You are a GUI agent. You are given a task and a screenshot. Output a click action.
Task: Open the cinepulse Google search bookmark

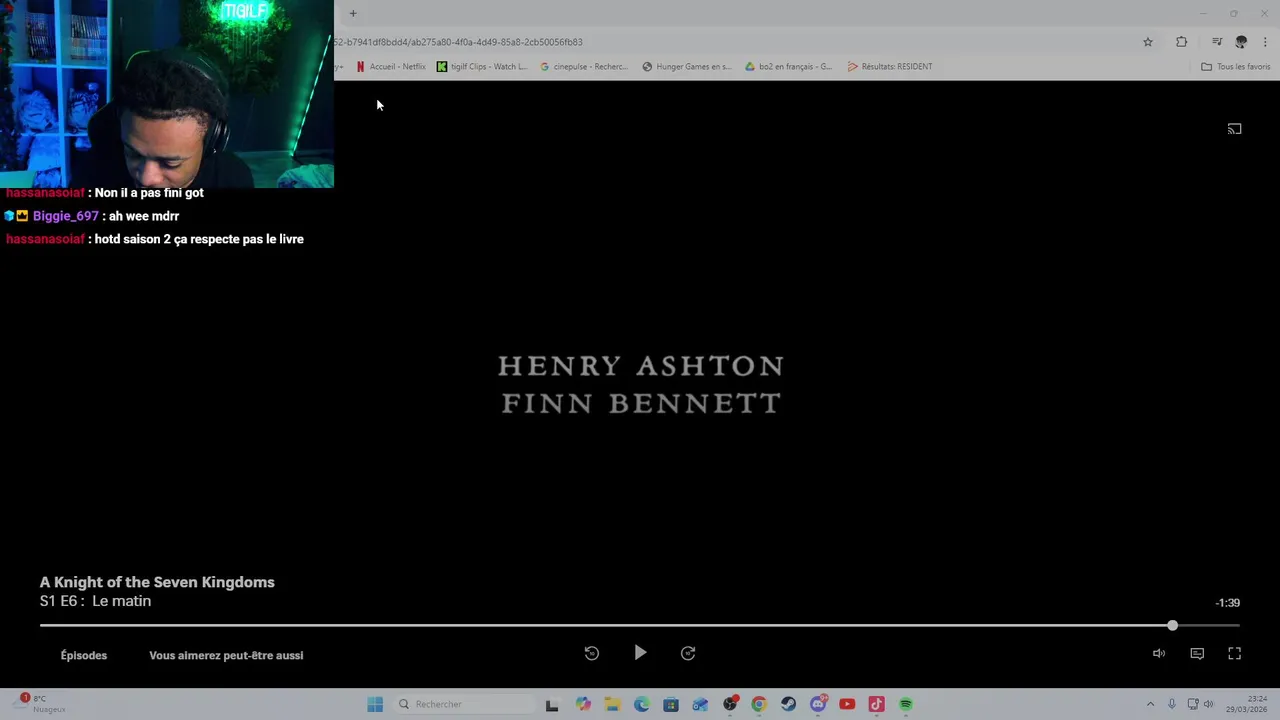tap(584, 67)
